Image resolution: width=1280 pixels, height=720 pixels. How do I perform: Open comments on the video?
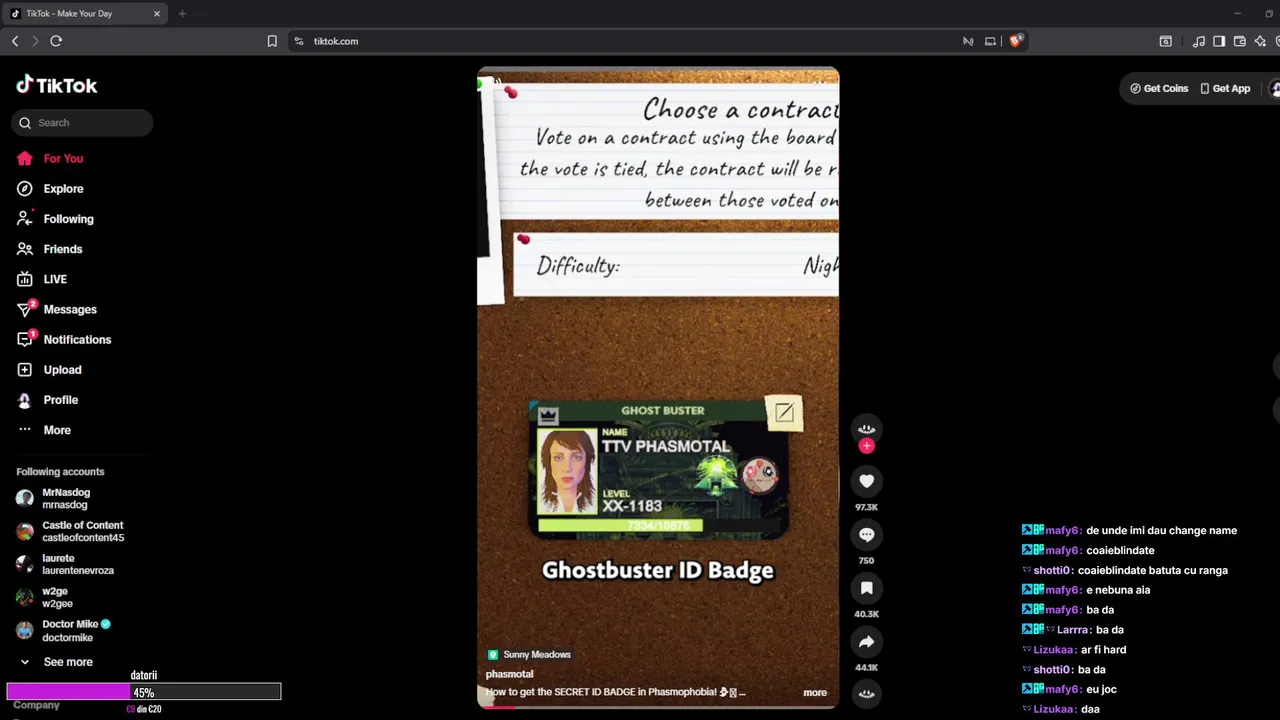click(866, 535)
